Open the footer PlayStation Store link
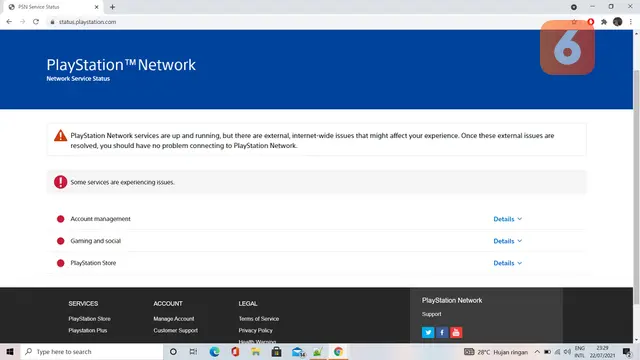640x360 pixels. click(89, 319)
